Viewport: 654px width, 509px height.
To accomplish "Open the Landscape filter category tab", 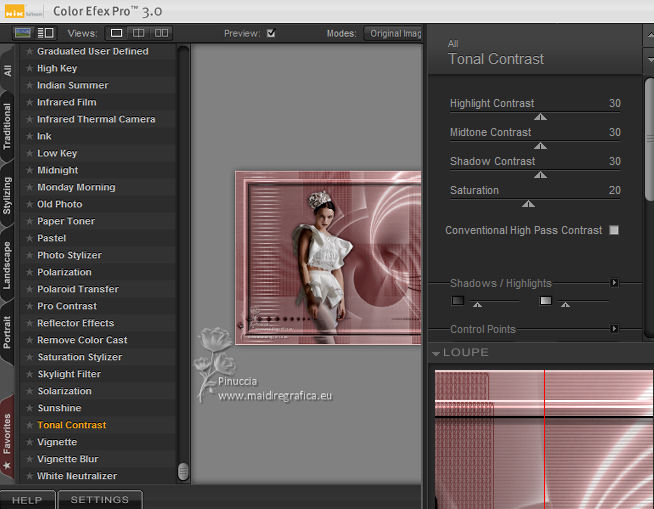I will (8, 265).
